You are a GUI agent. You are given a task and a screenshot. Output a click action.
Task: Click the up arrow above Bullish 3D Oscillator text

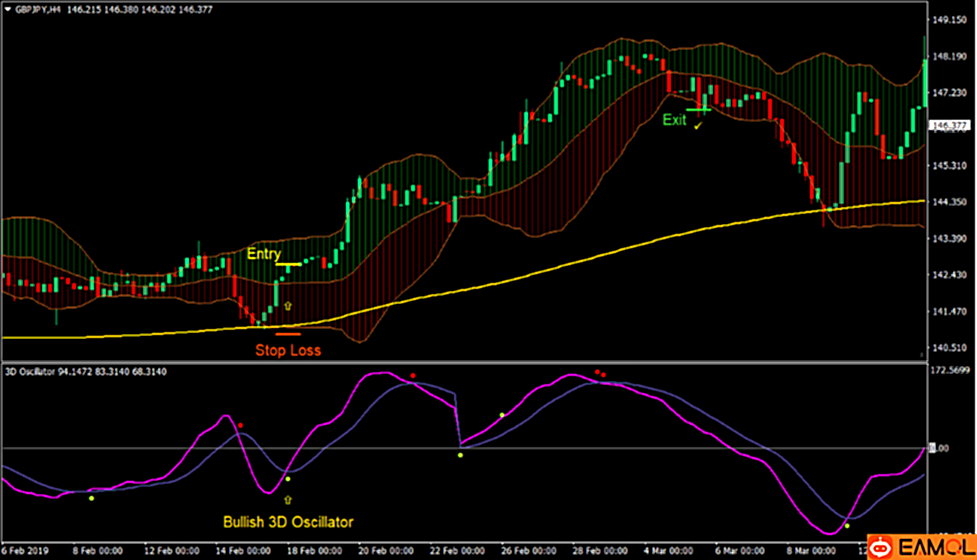point(289,499)
